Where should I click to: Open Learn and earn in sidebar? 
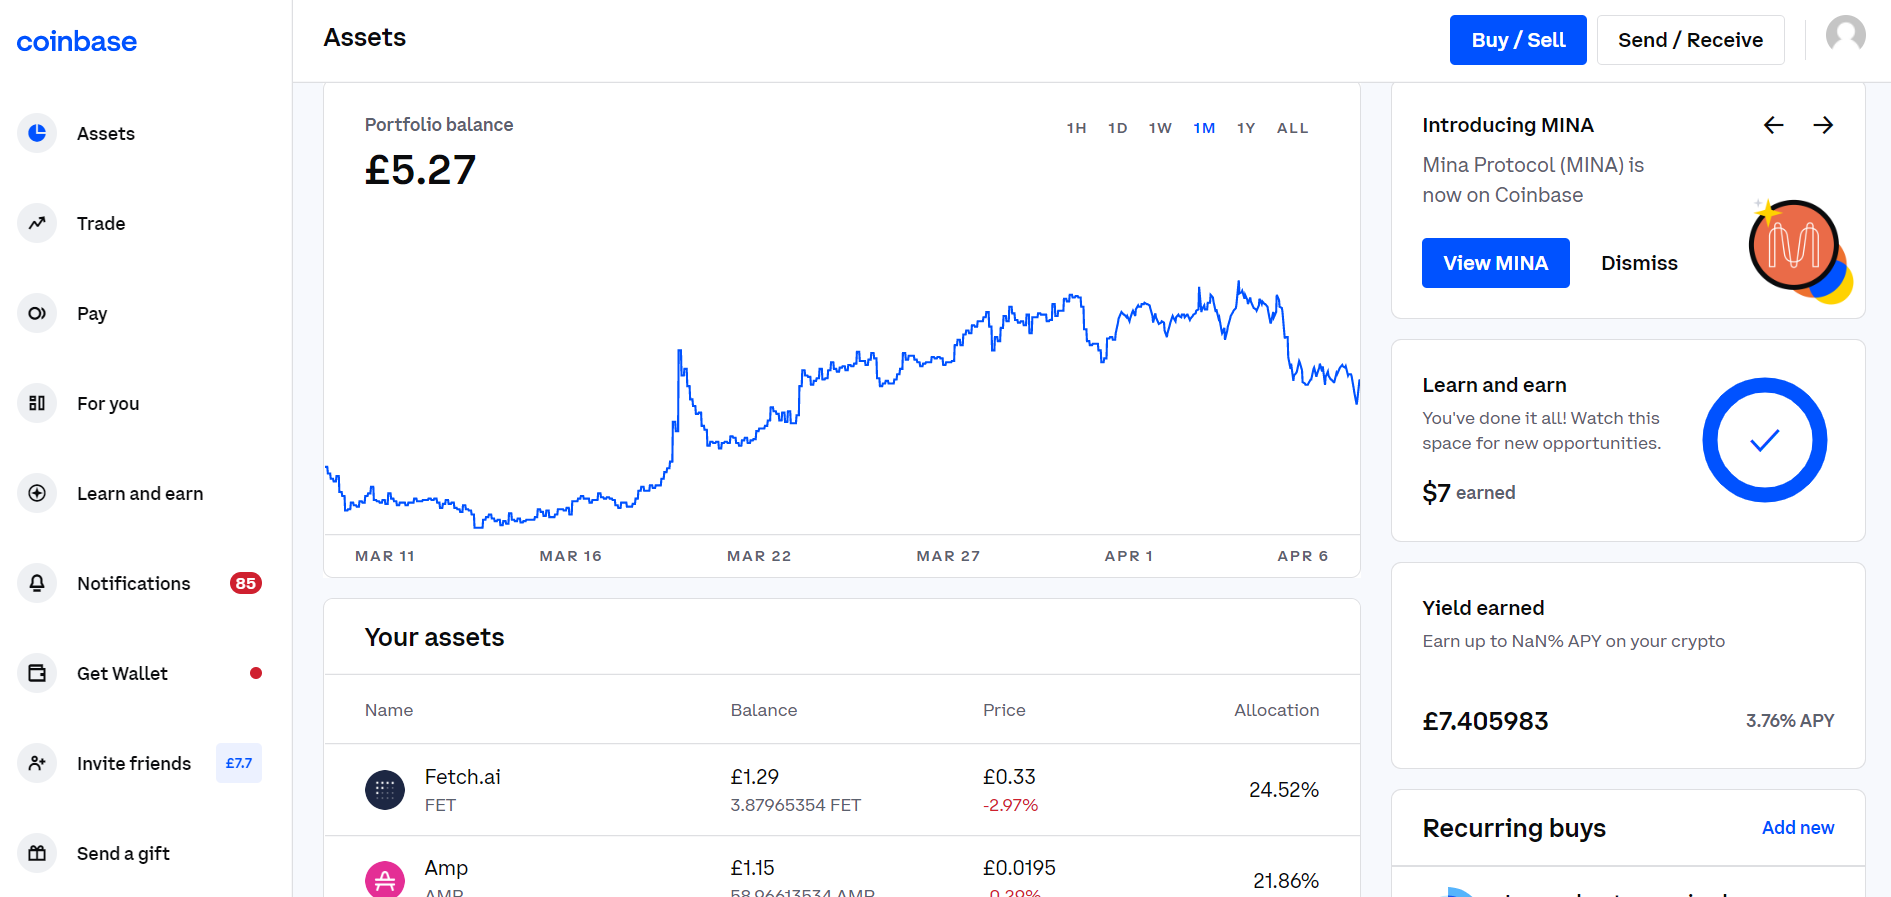[x=139, y=493]
